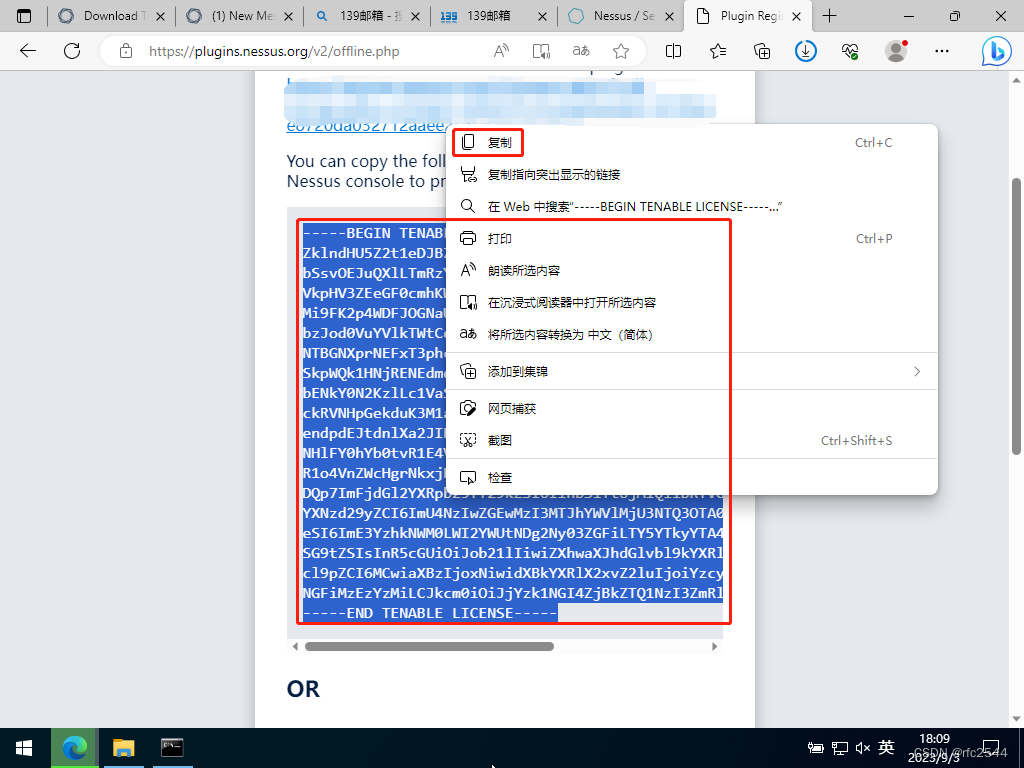Select 复制指向突出显示的链接 menu entry
Image resolution: width=1024 pixels, height=768 pixels.
pos(692,174)
